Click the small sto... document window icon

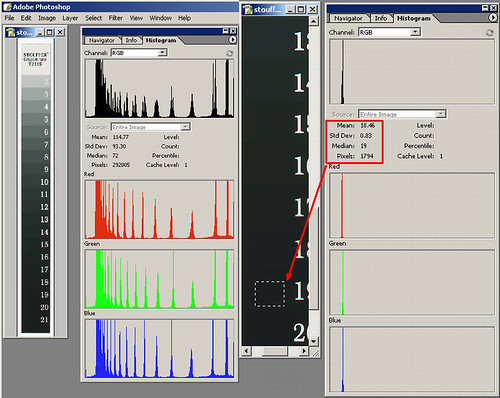(x=11, y=32)
